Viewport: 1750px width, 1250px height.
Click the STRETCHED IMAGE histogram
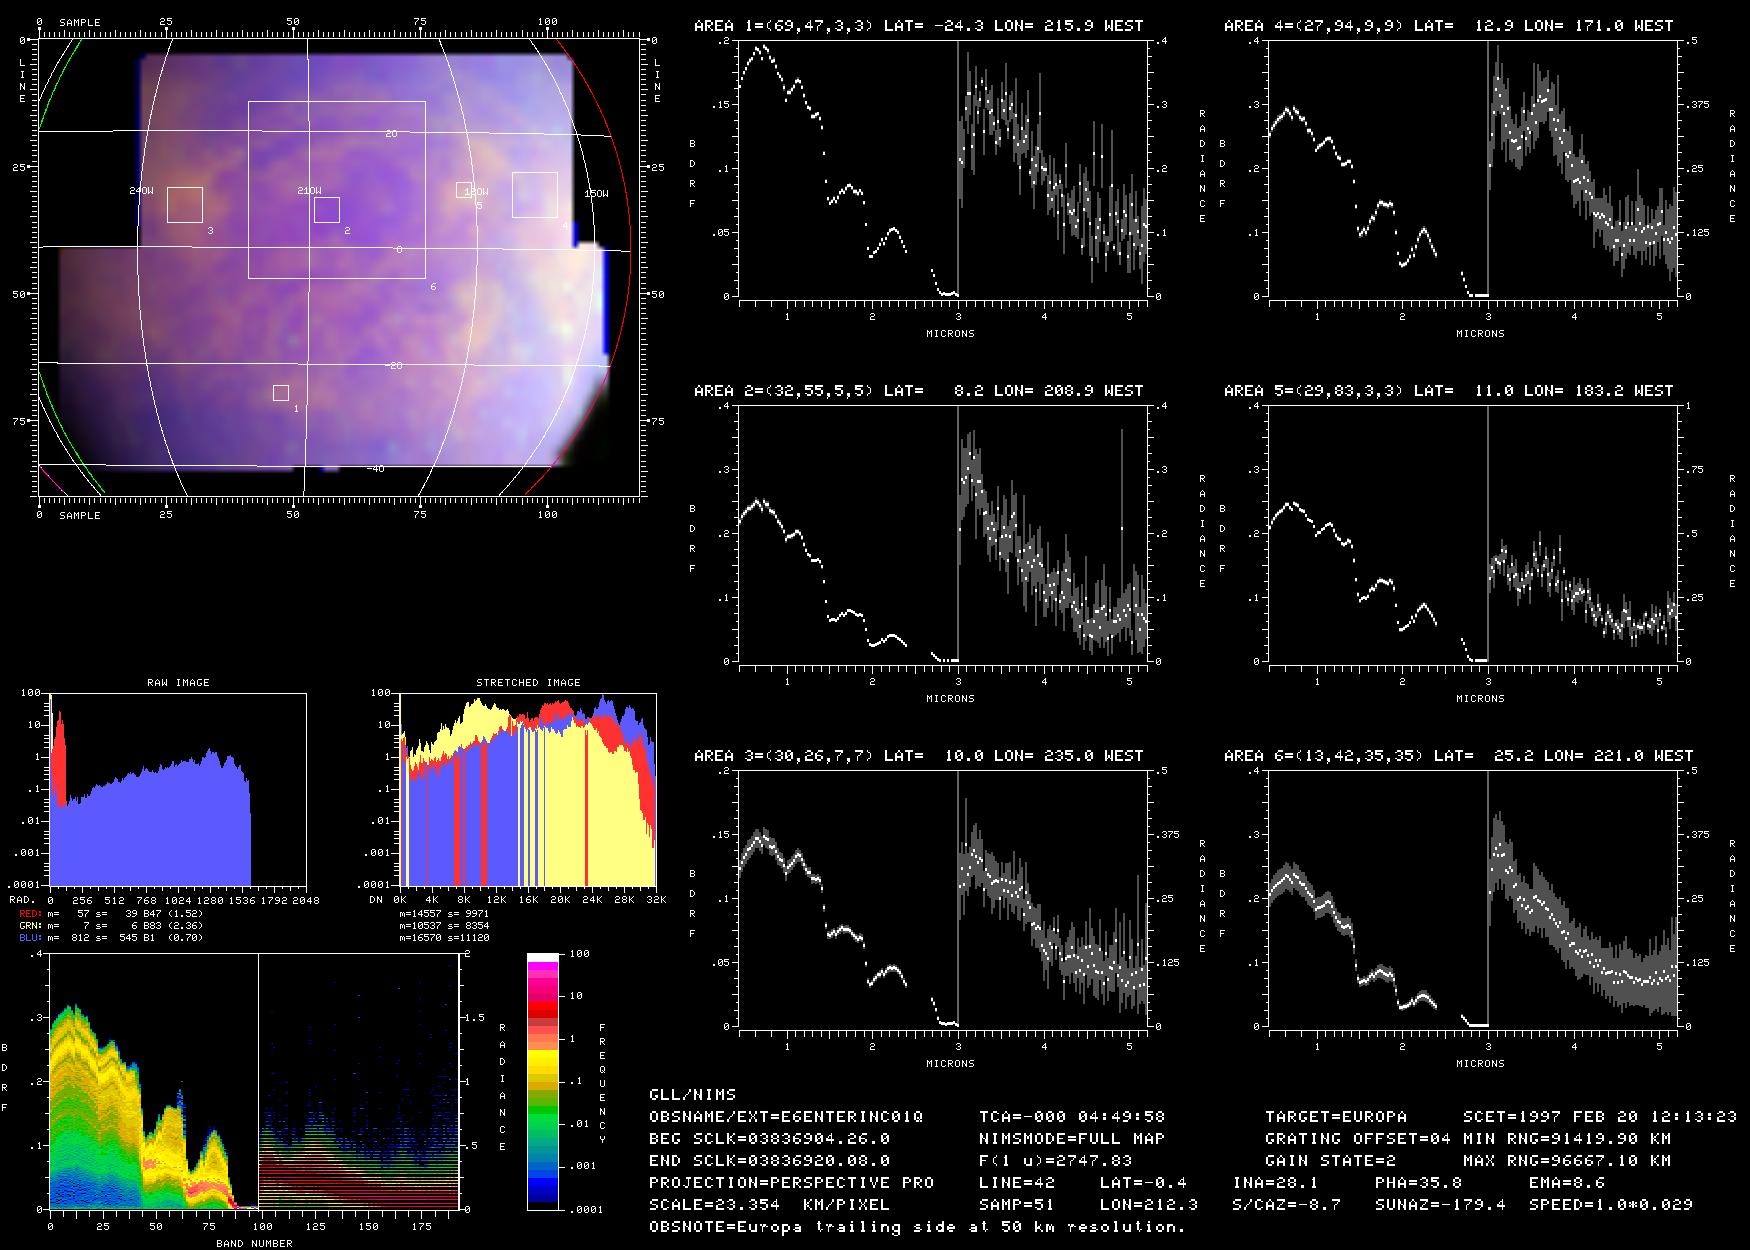click(x=528, y=790)
